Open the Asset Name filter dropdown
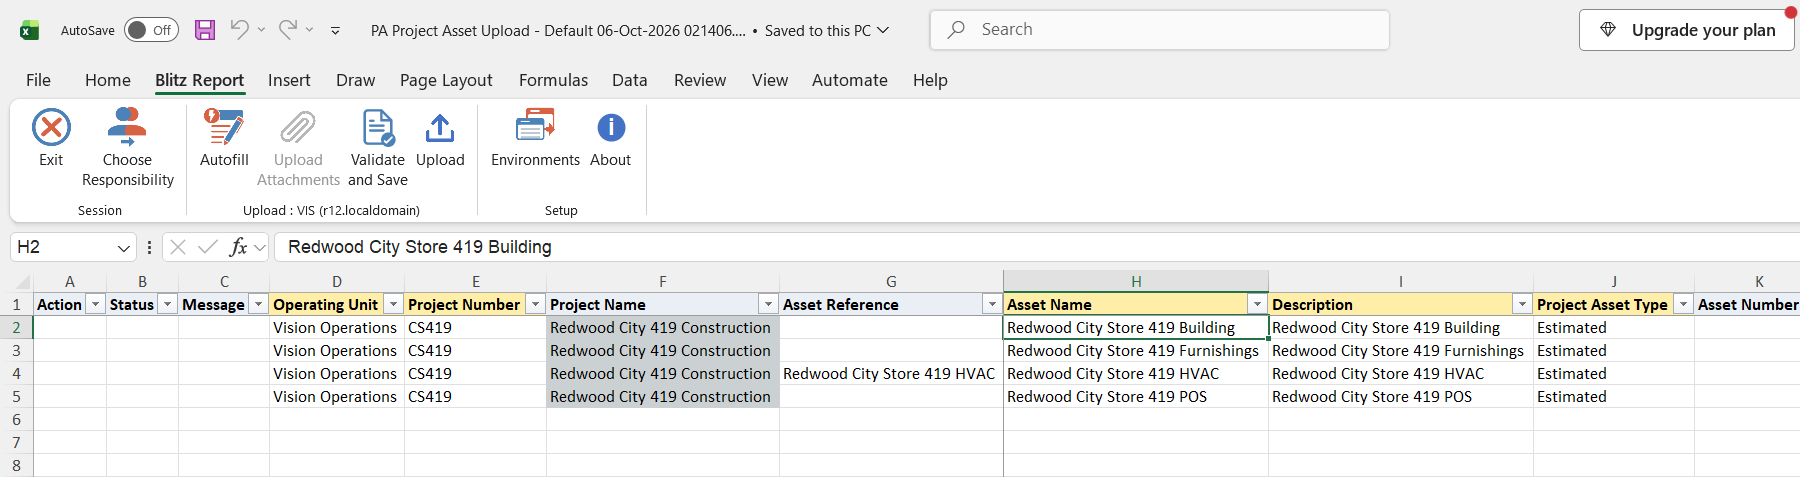 click(x=1257, y=304)
